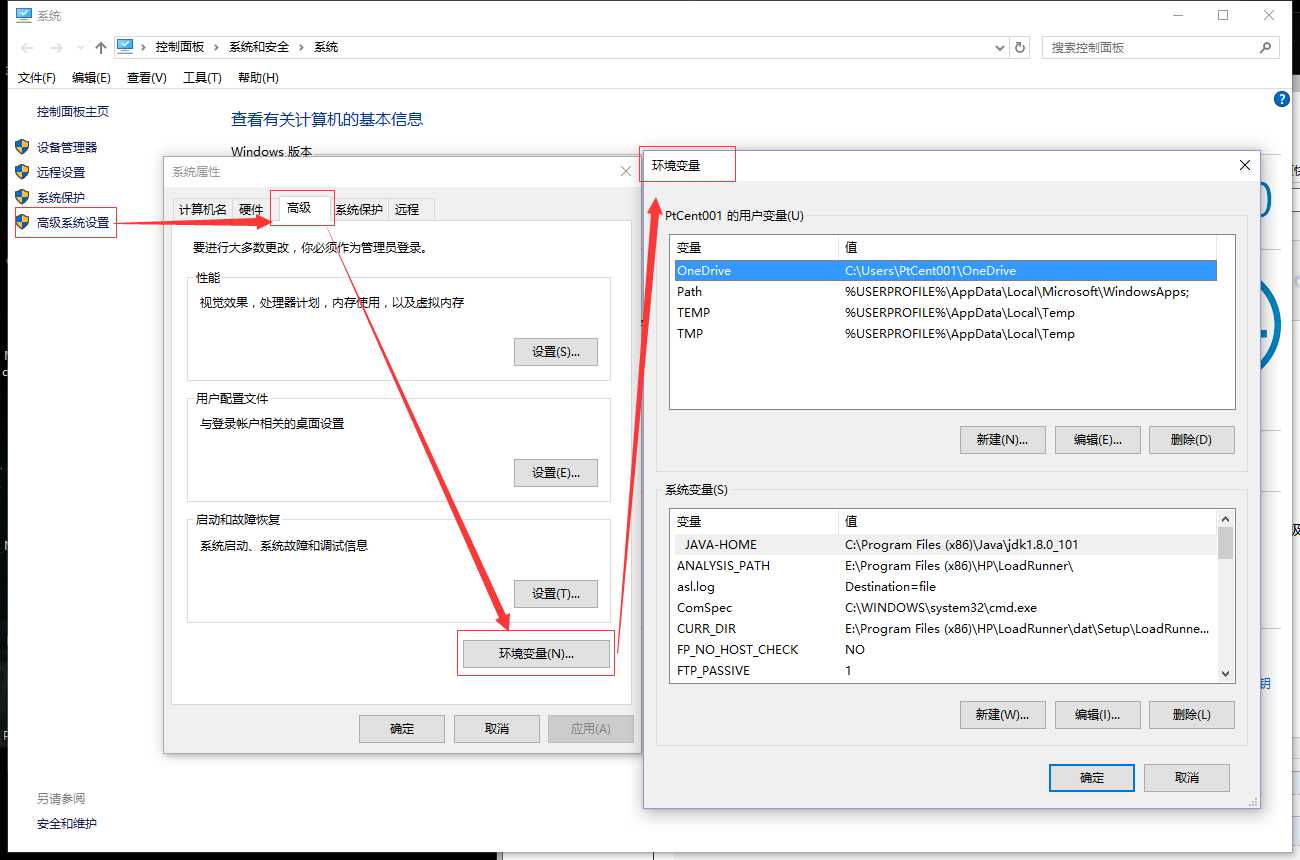Image resolution: width=1300 pixels, height=860 pixels.
Task: Click 设置(E) for user profiles
Action: point(556,473)
